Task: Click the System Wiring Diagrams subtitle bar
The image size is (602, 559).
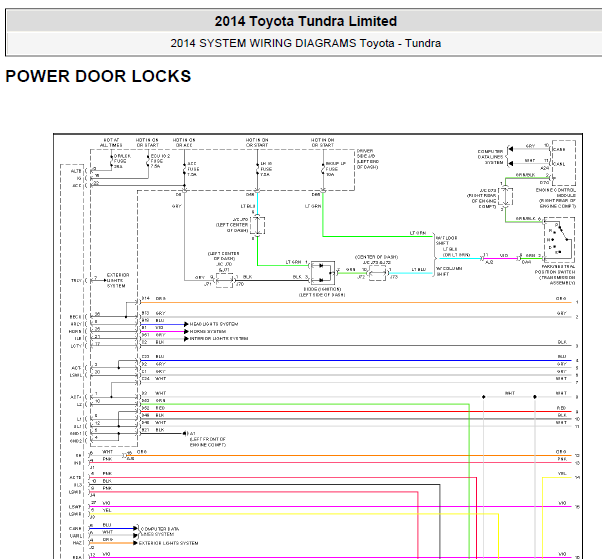Action: click(306, 43)
